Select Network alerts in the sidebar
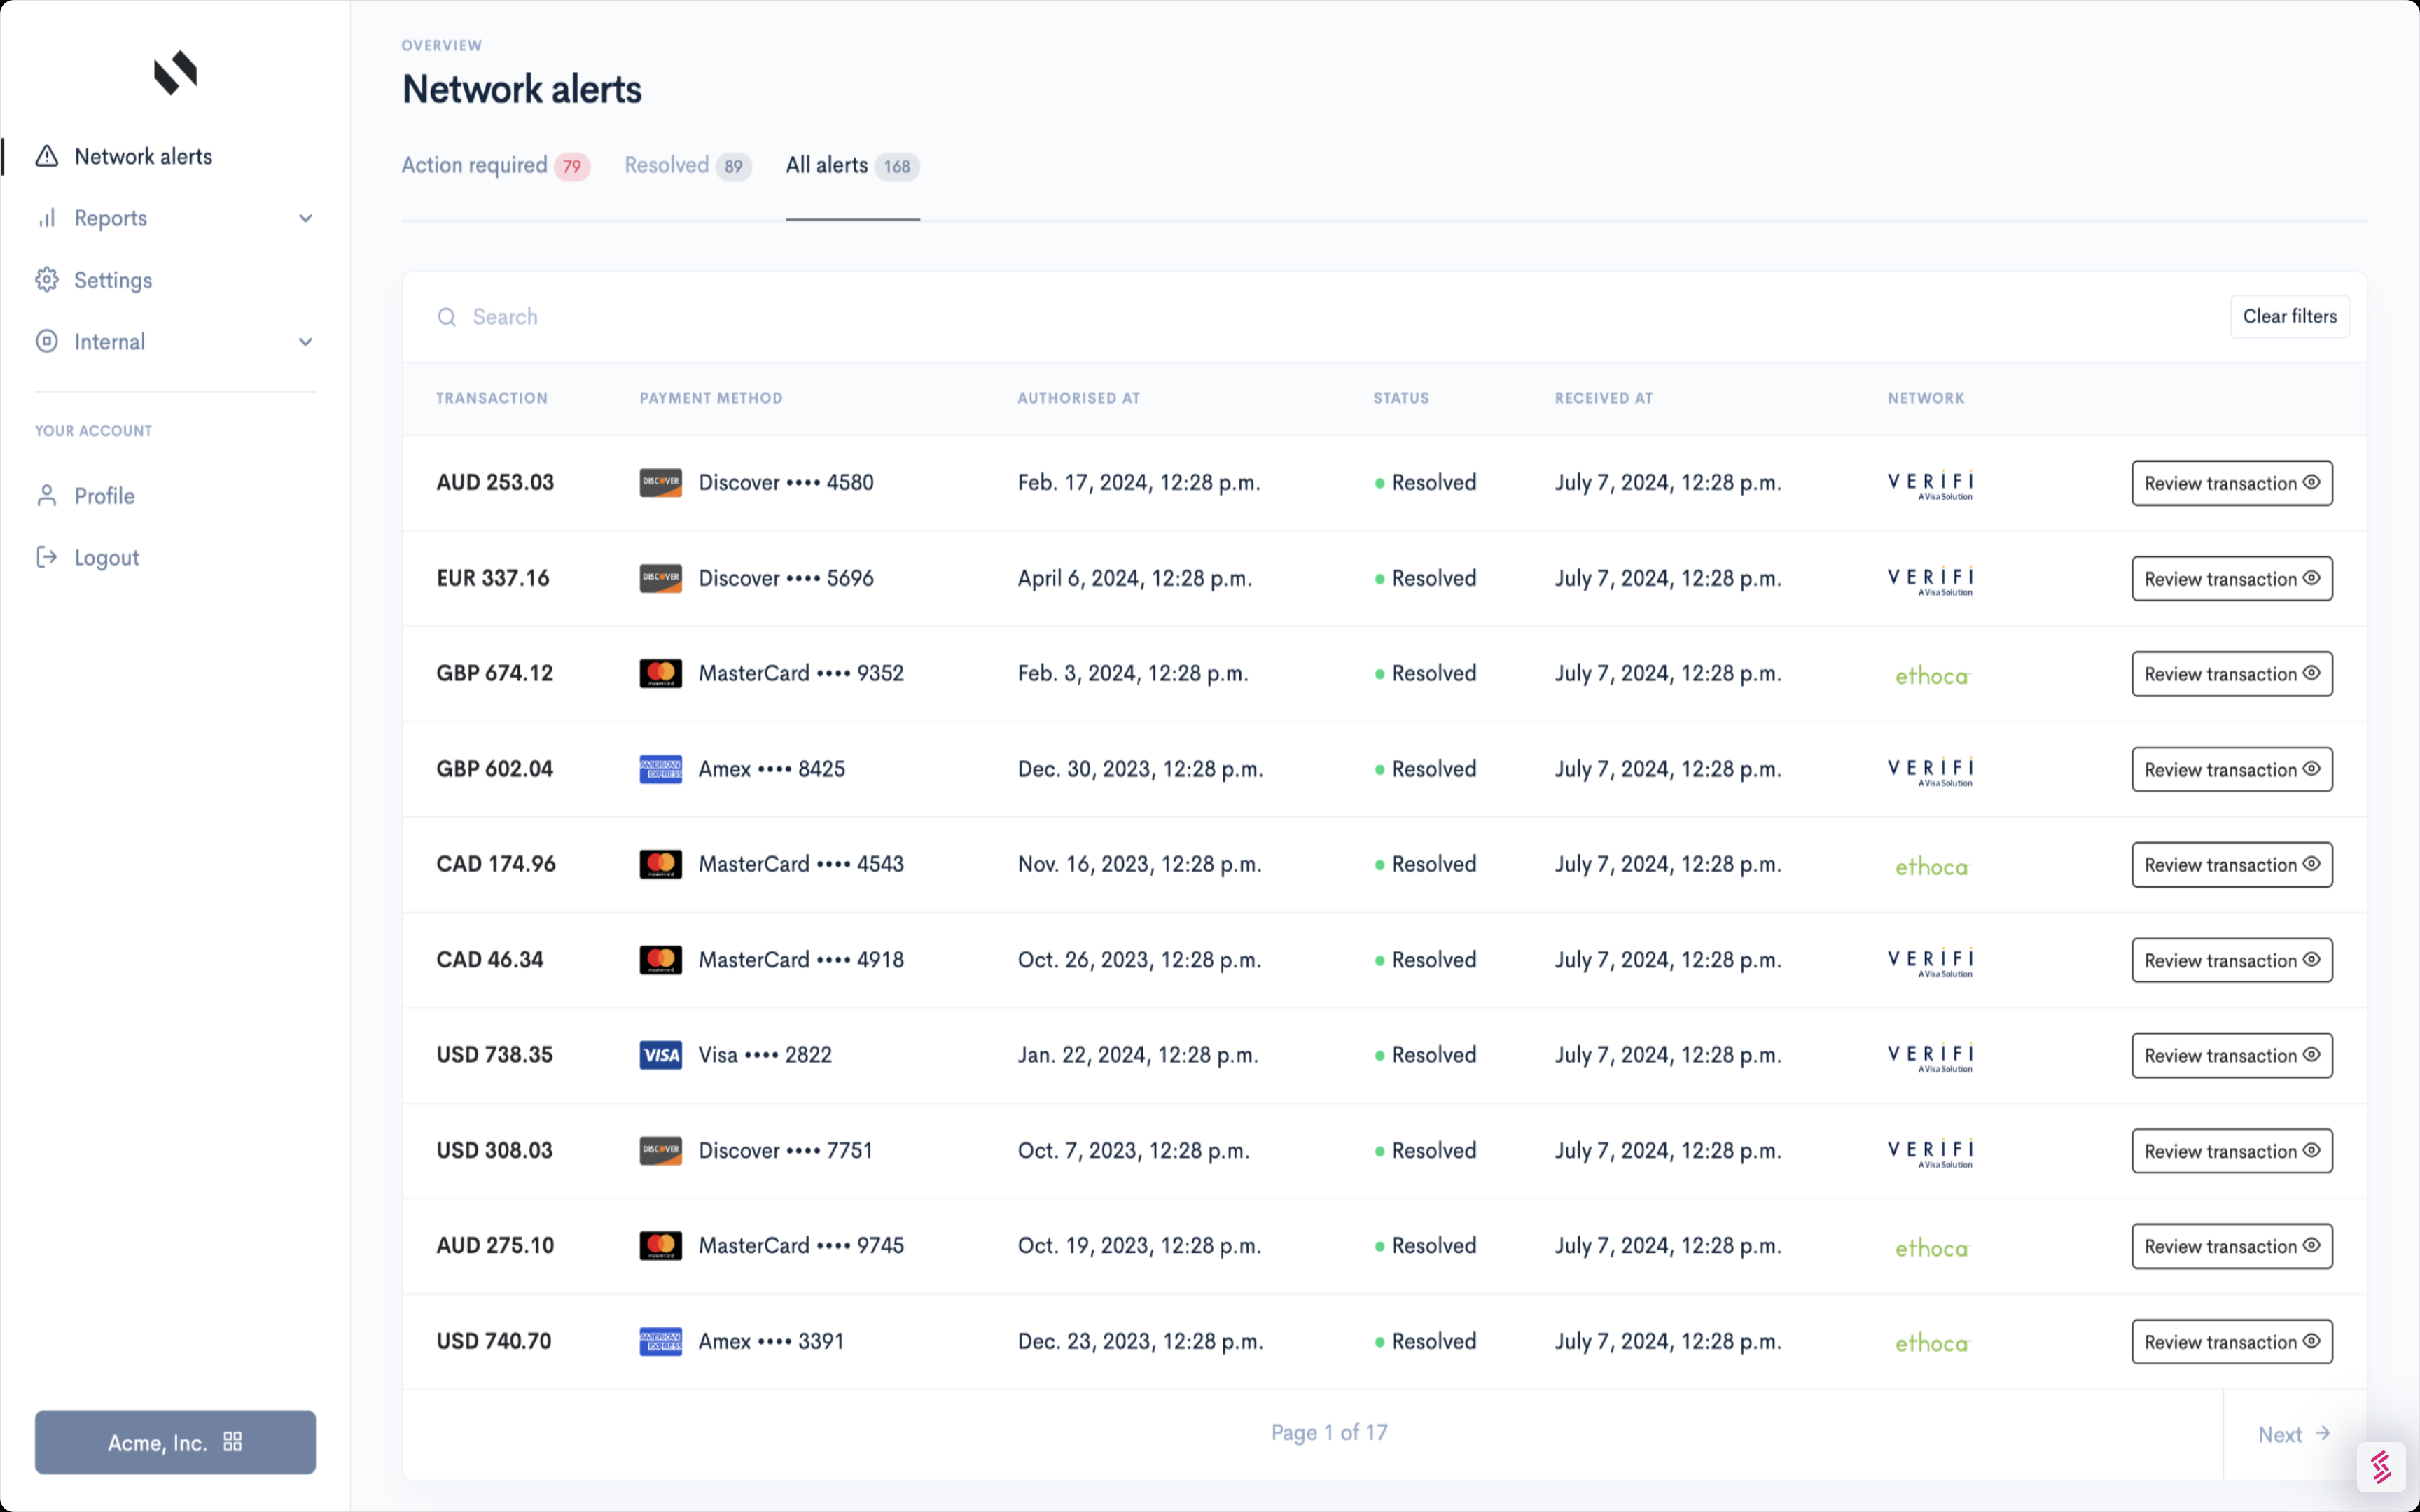The height and width of the screenshot is (1512, 2420). pyautogui.click(x=143, y=156)
